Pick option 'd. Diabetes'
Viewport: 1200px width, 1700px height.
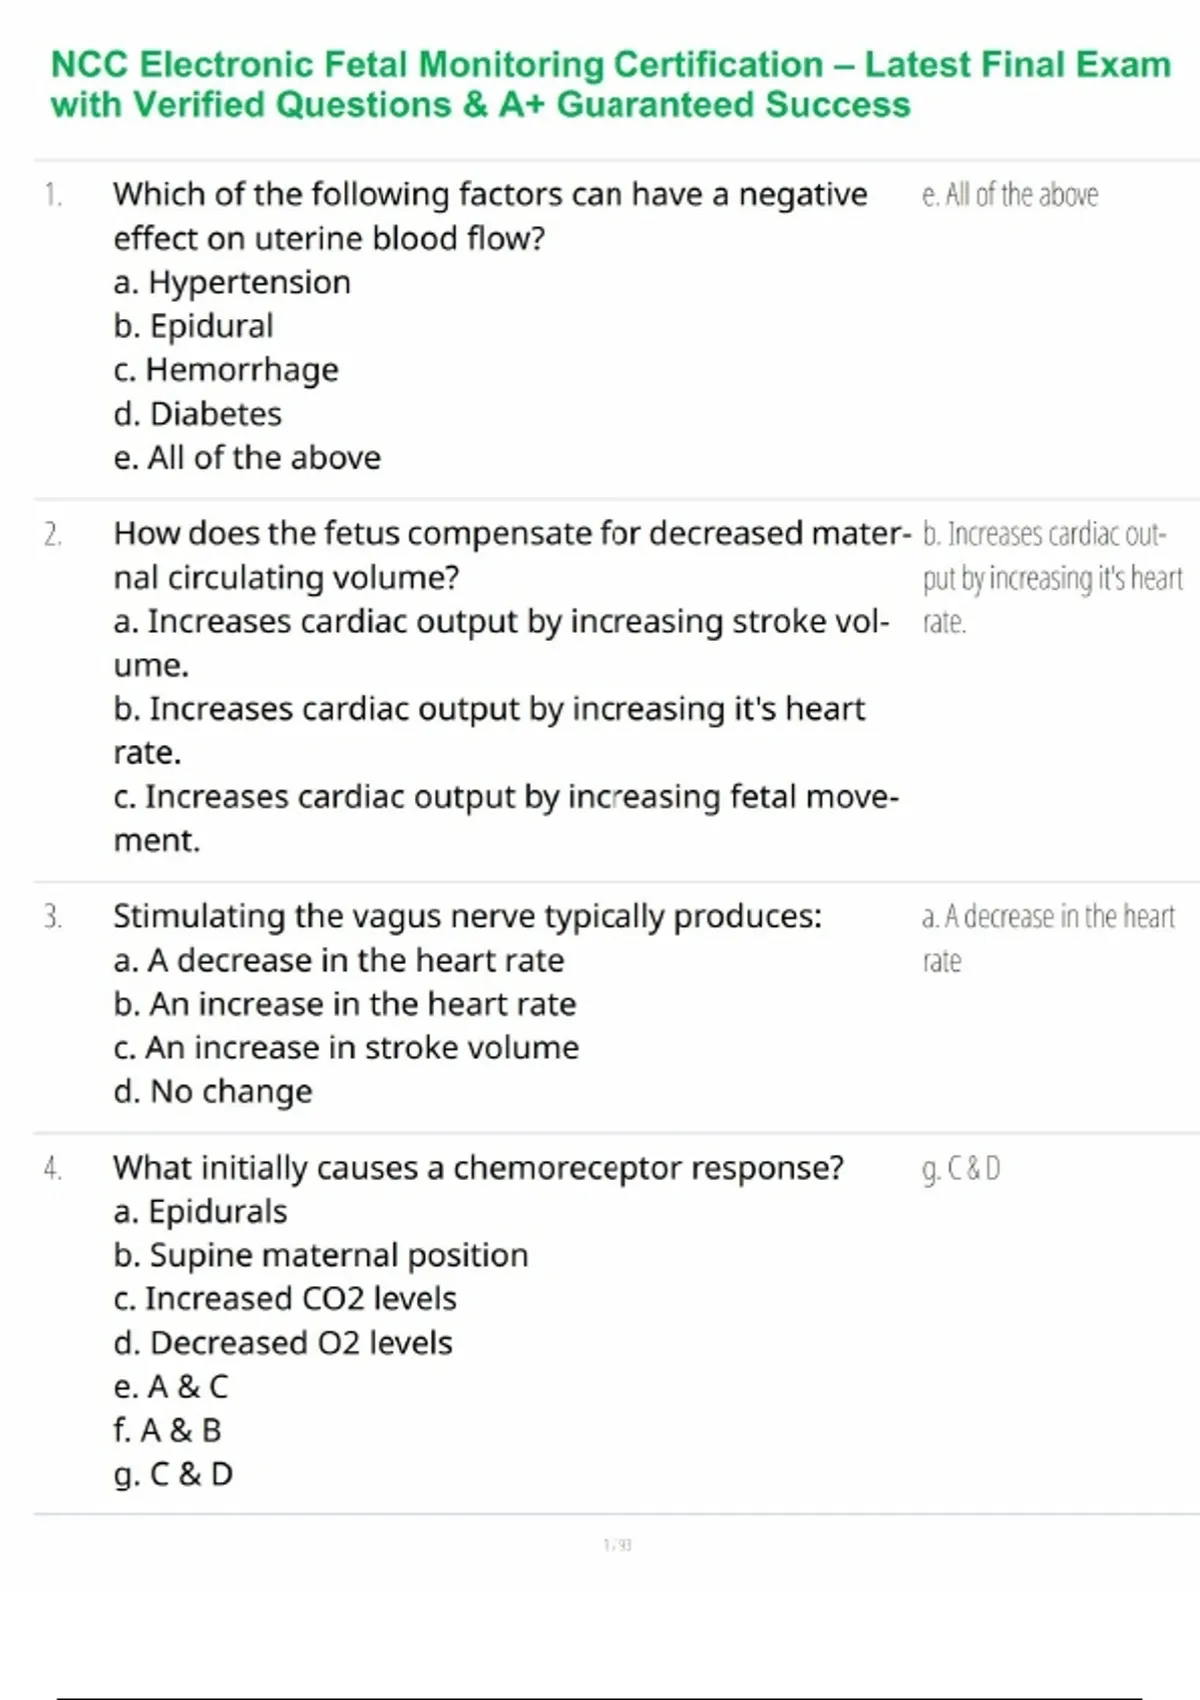click(197, 414)
